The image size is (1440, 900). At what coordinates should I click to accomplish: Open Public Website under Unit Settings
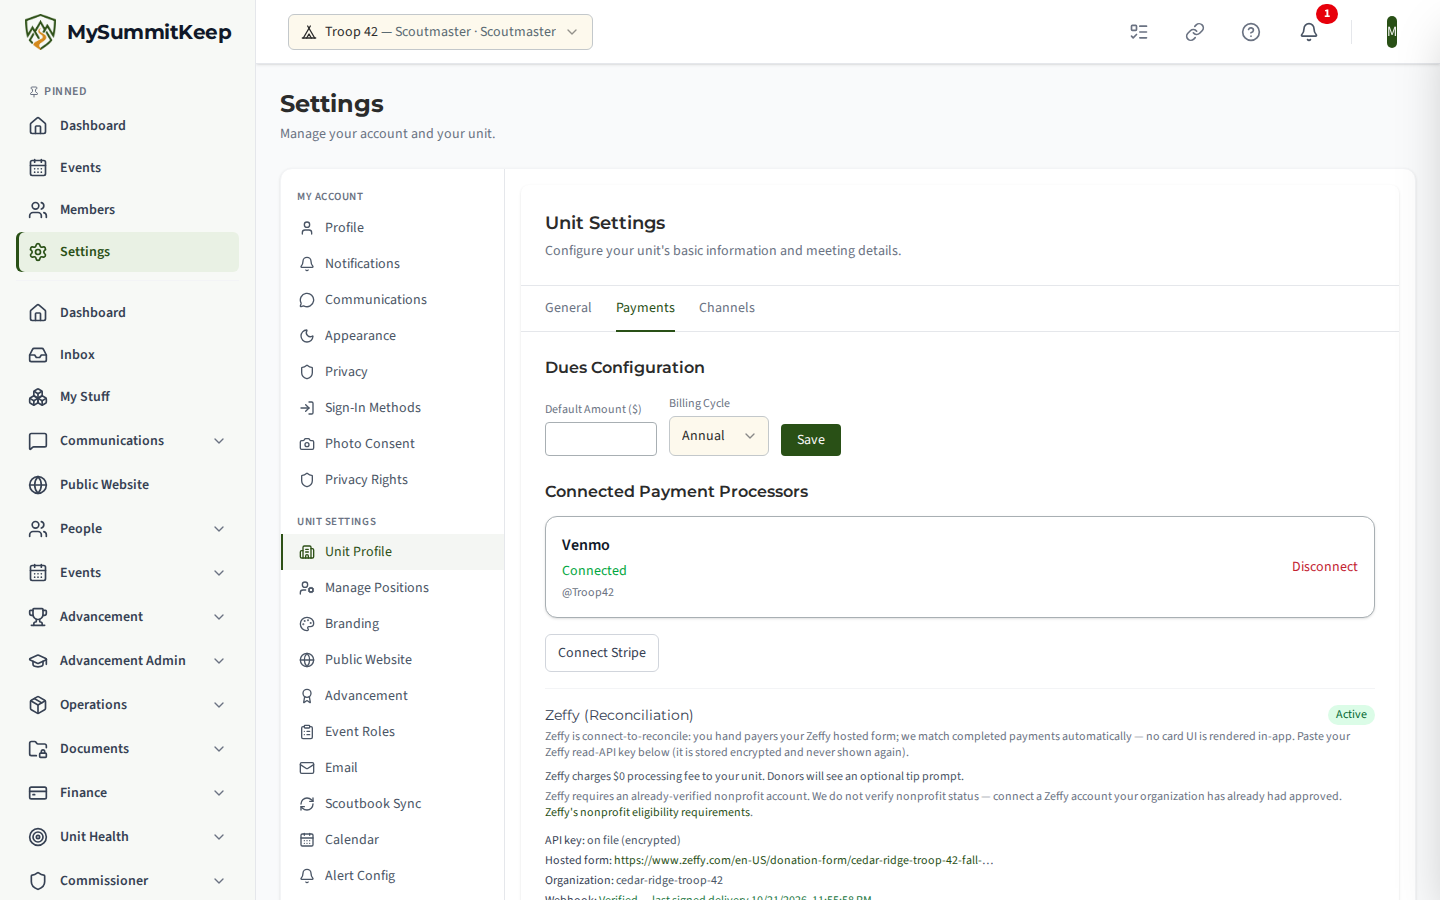tap(393, 660)
